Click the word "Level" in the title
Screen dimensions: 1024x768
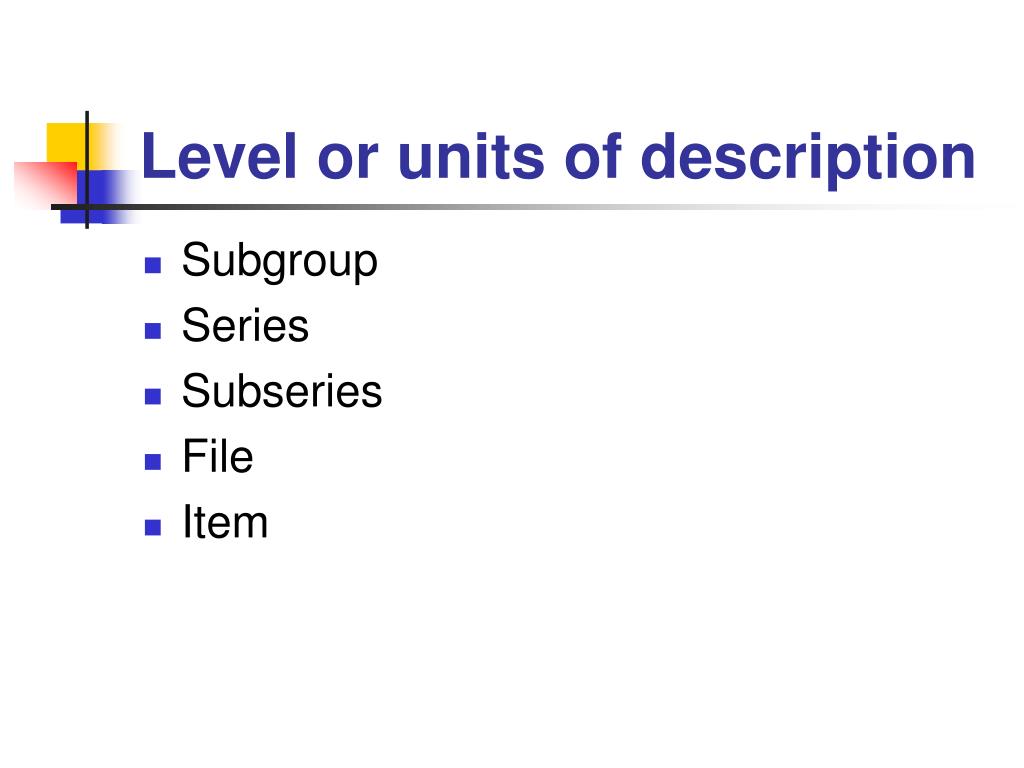click(x=219, y=155)
